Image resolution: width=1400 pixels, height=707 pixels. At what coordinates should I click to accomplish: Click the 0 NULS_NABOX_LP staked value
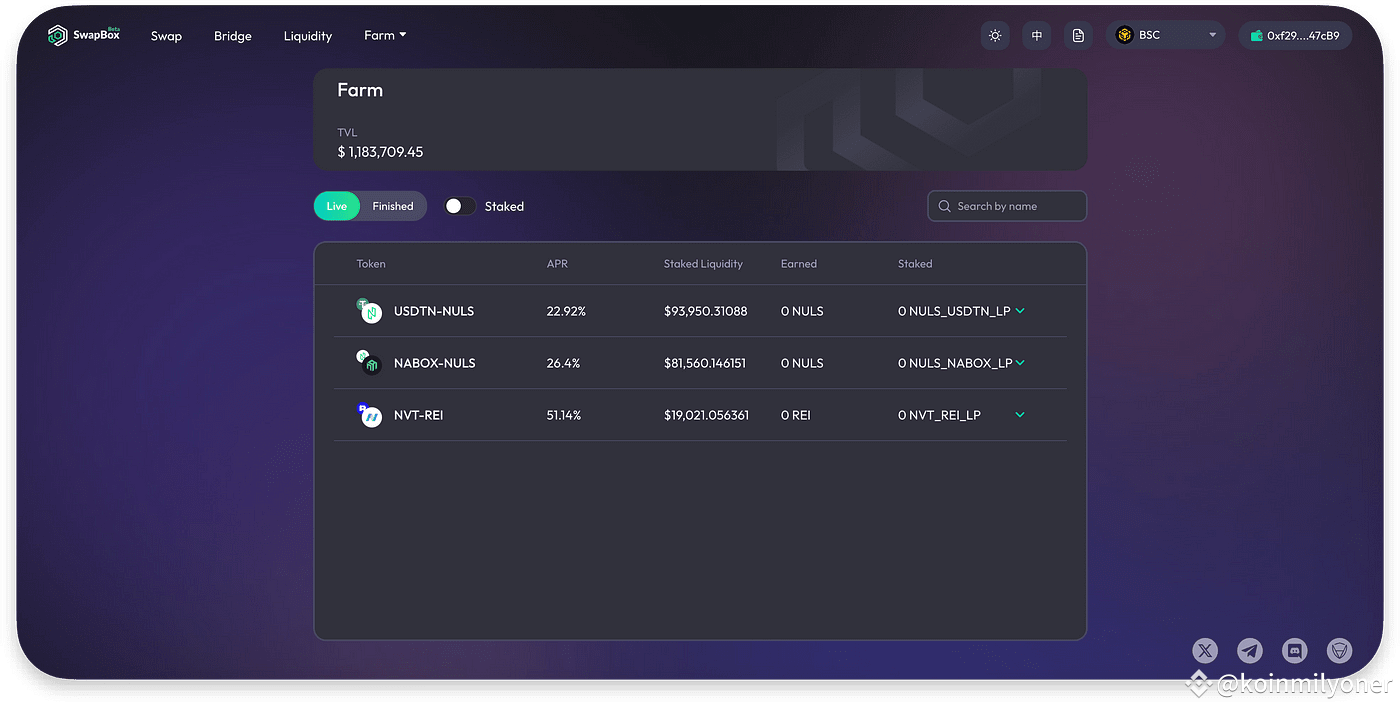pos(955,363)
